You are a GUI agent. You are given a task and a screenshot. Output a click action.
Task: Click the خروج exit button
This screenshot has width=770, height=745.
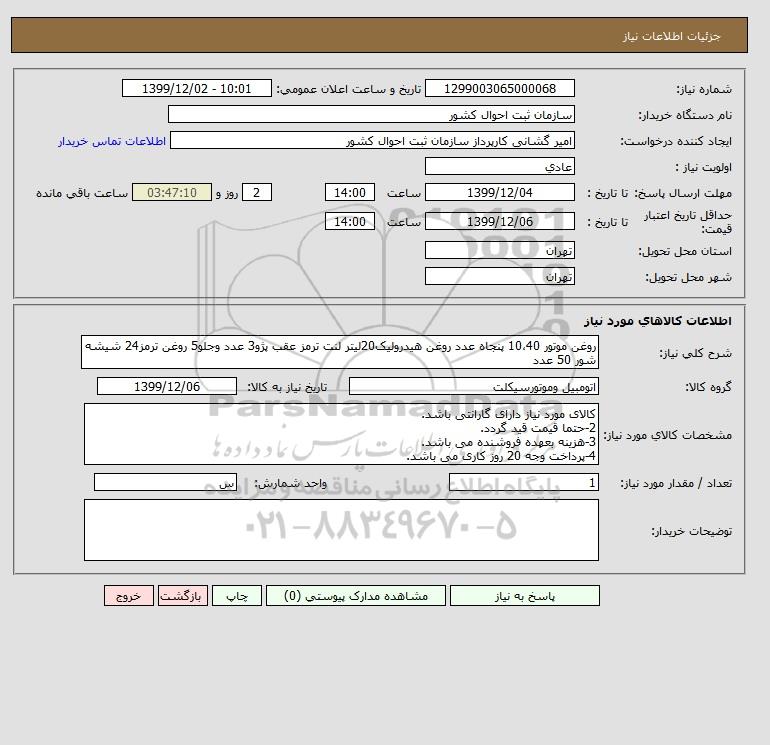point(129,596)
